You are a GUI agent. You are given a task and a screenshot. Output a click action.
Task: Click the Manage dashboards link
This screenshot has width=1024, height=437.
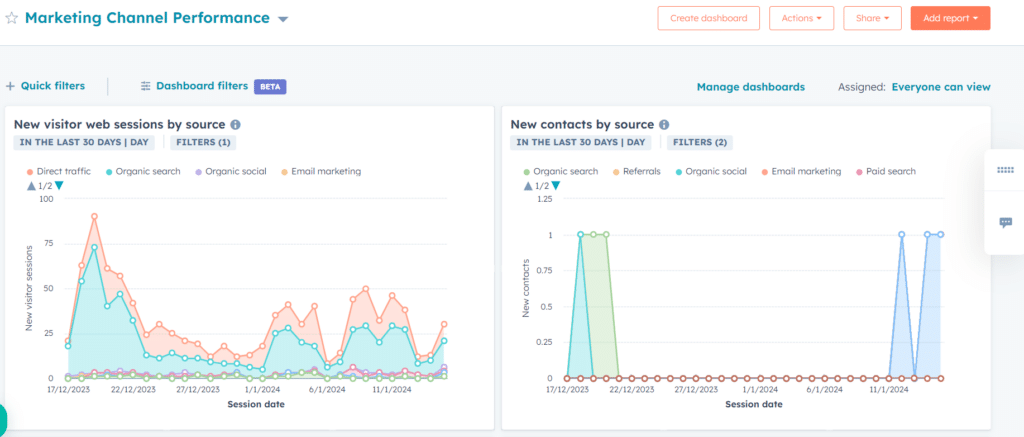pos(750,87)
